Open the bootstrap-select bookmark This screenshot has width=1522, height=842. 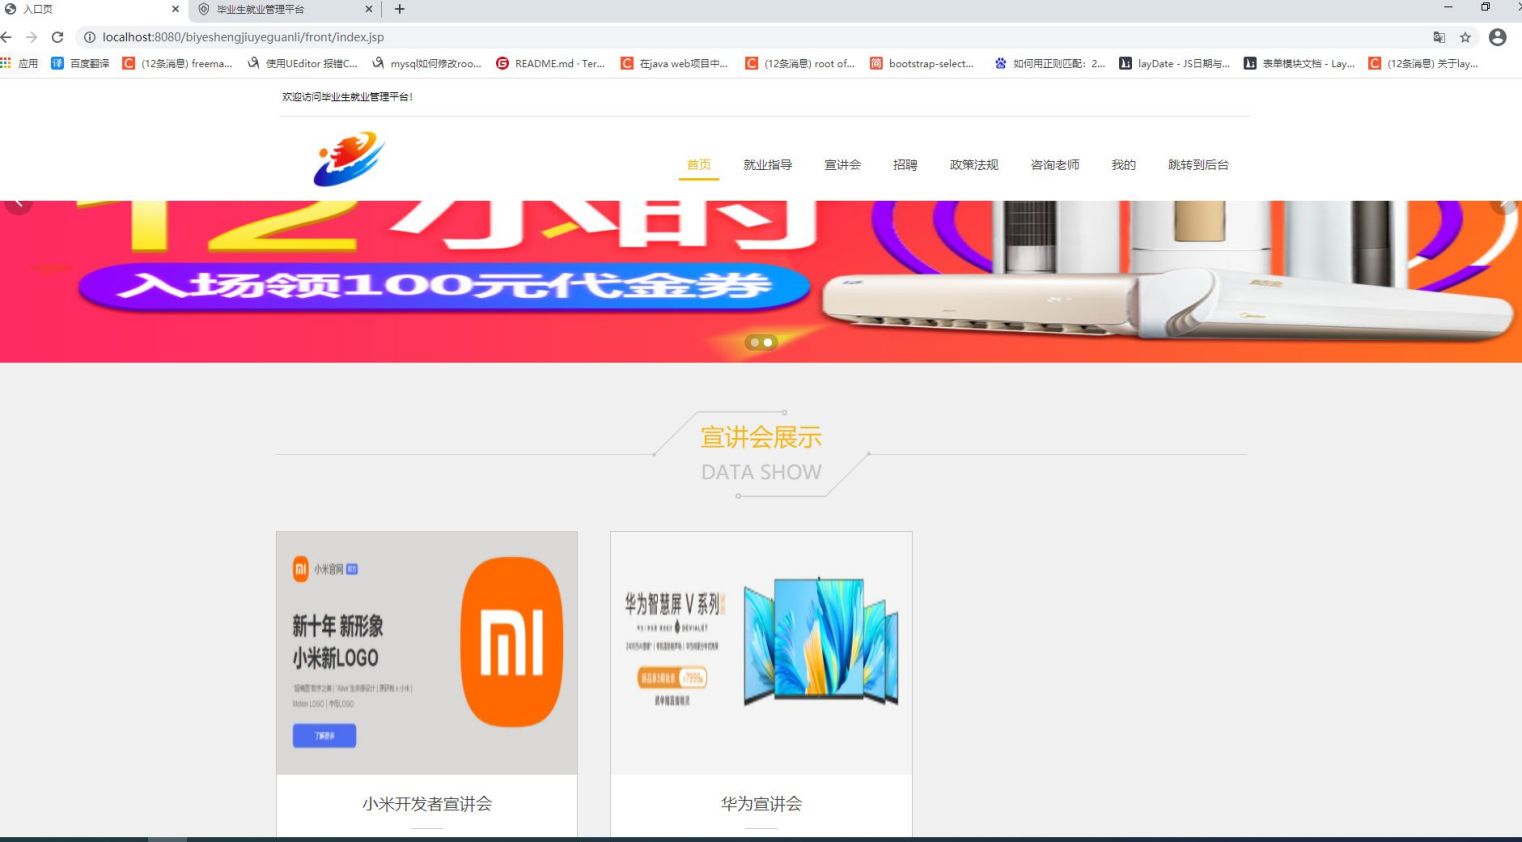(x=922, y=63)
